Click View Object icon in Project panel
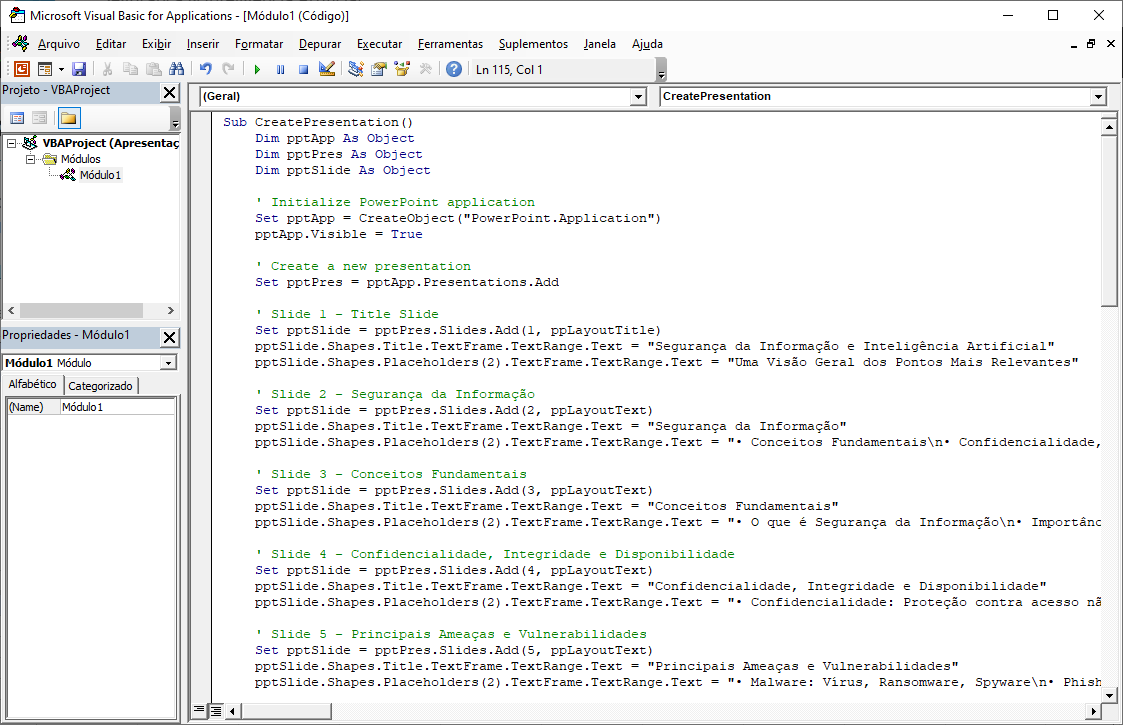This screenshot has height=725, width=1123. [x=40, y=118]
